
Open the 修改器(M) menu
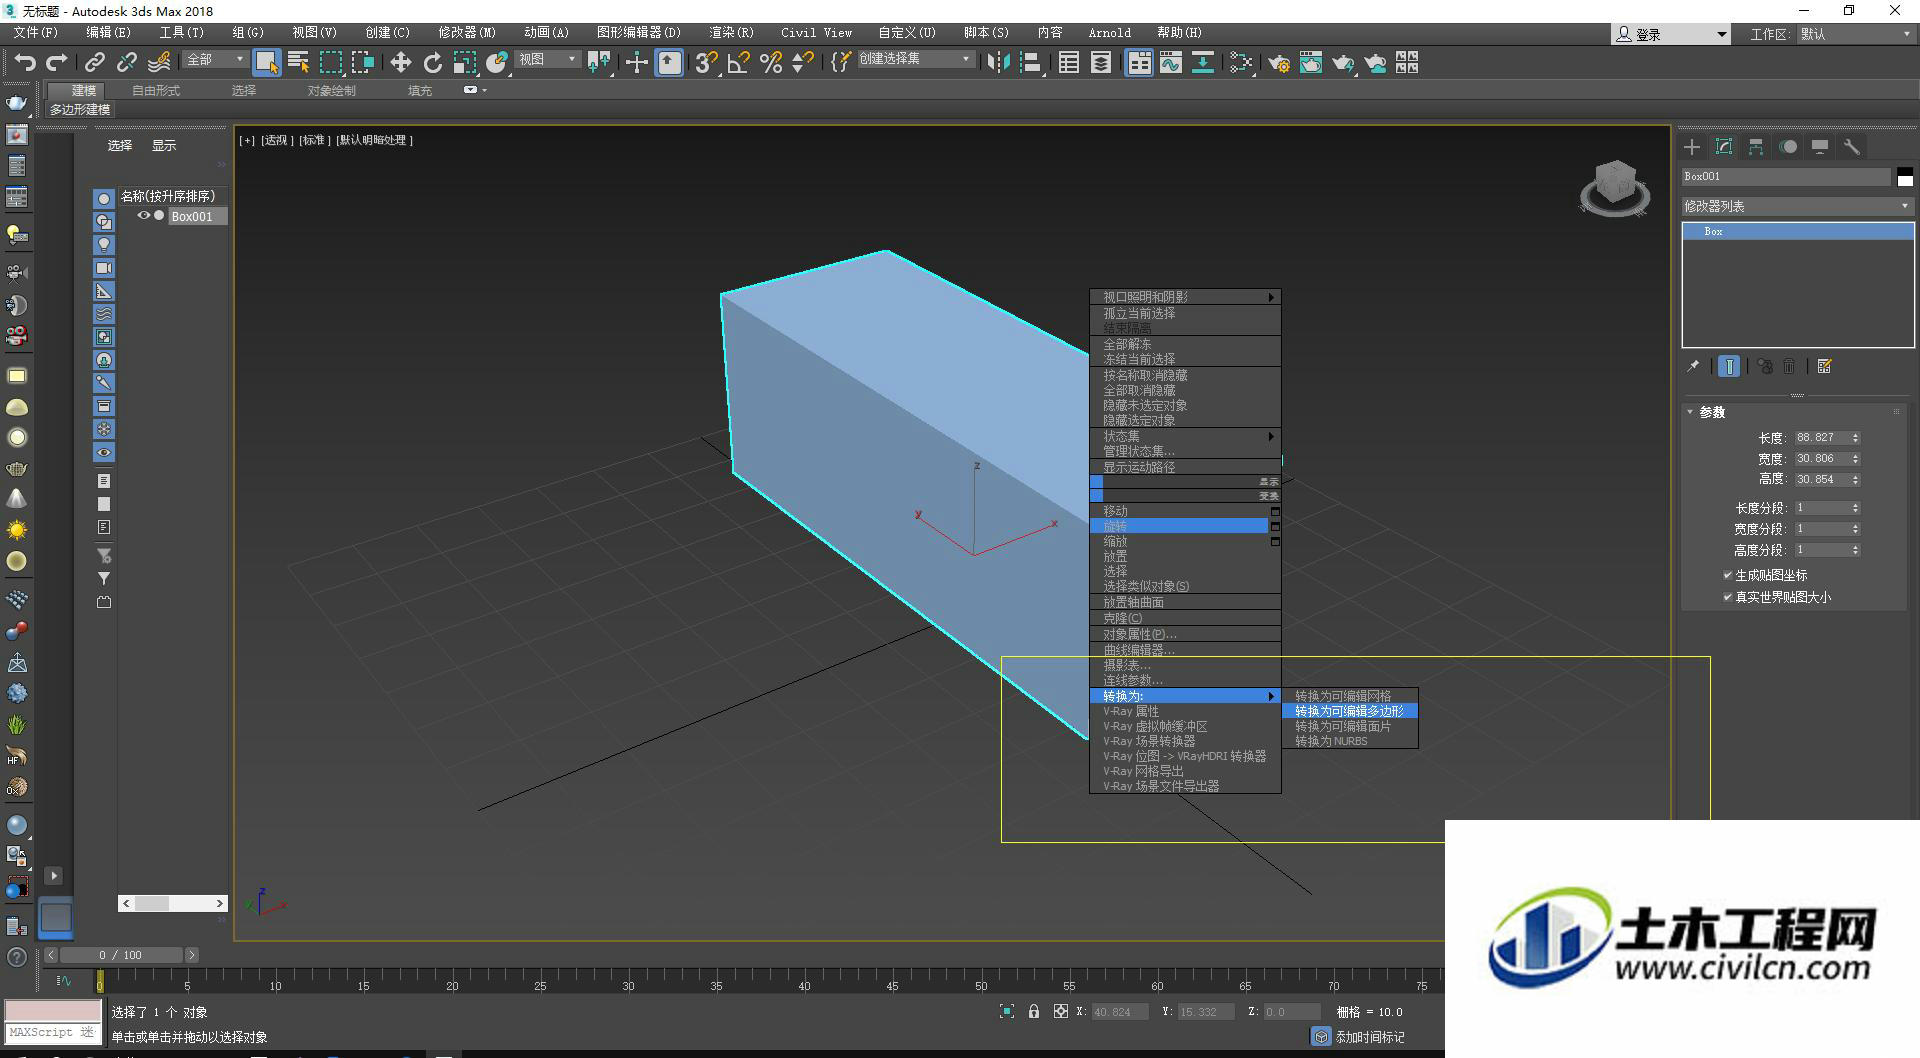coord(467,33)
